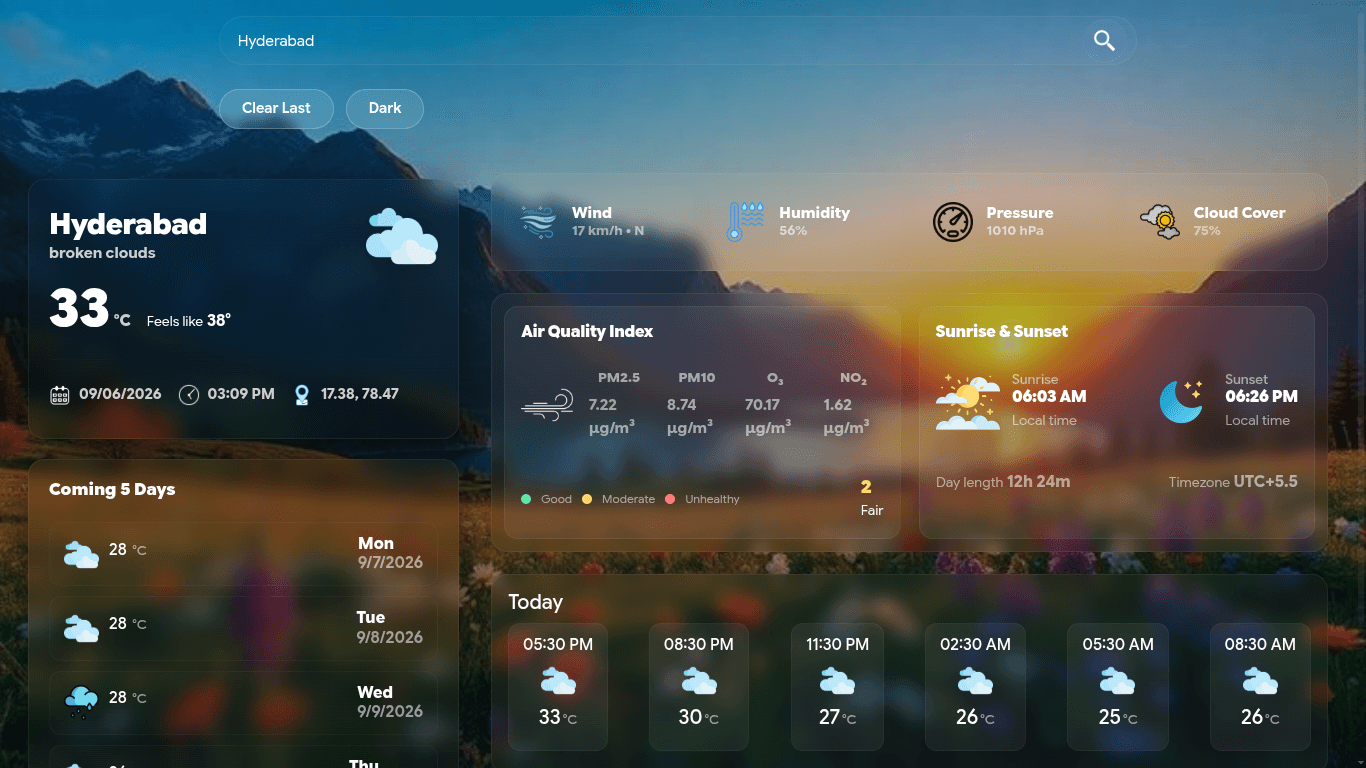
Task: Click the PM10 value 8.74
Action: (x=681, y=405)
